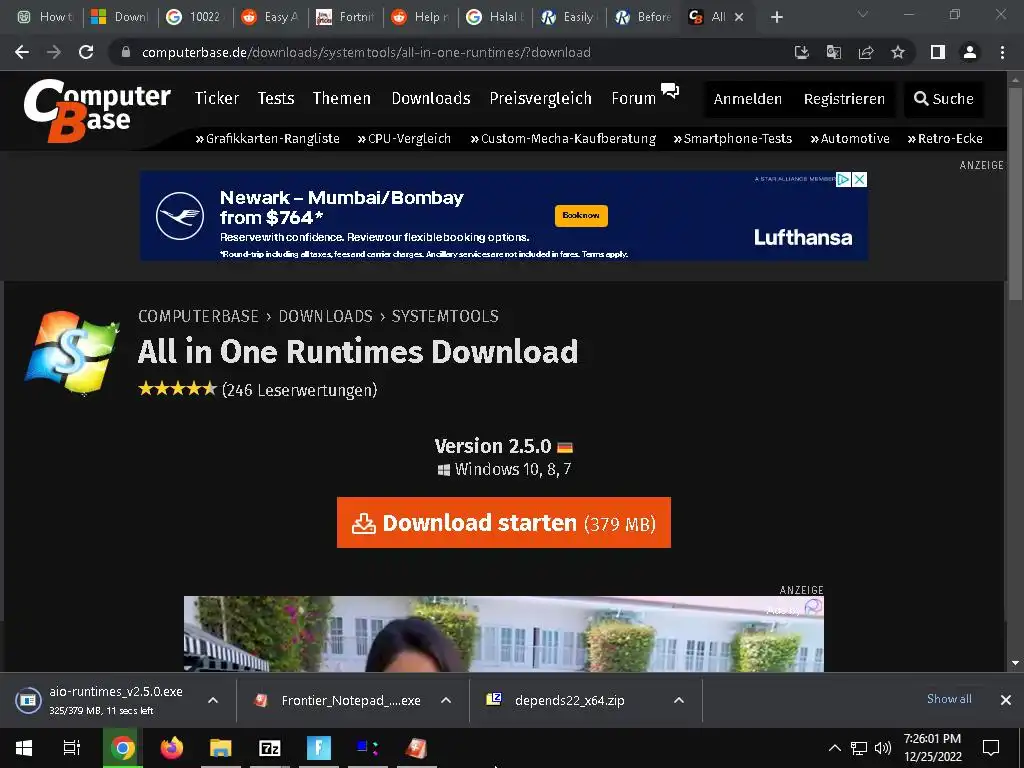Open the Downloads menu item
The image size is (1024, 768).
click(x=431, y=98)
